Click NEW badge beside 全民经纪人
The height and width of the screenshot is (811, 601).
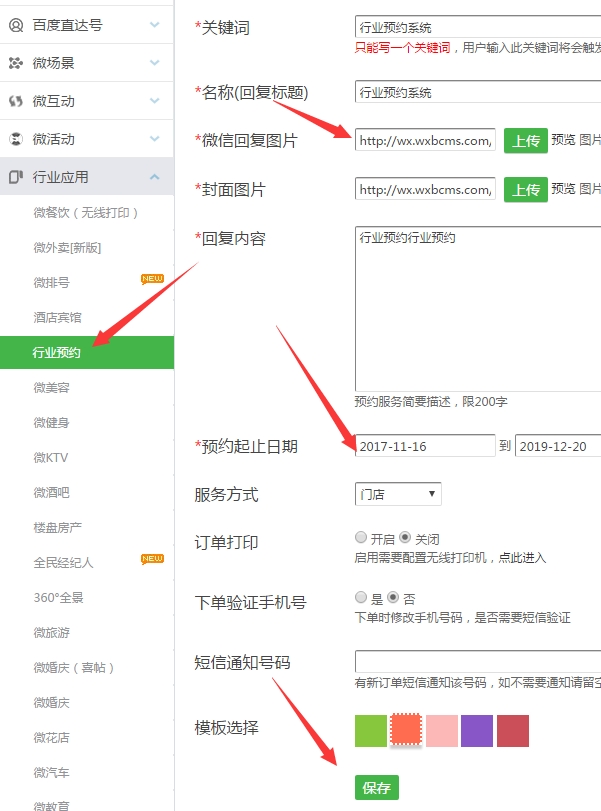152,559
